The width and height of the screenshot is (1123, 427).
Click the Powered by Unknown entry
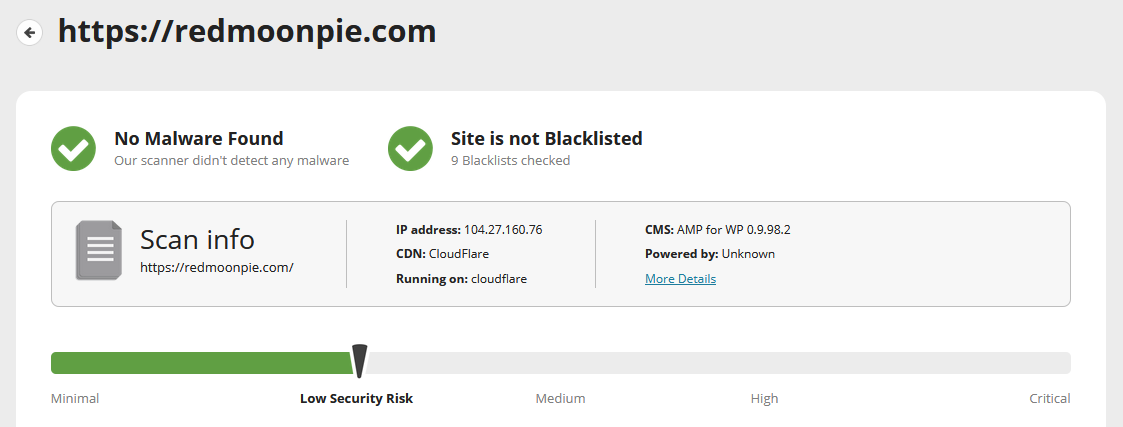[710, 254]
